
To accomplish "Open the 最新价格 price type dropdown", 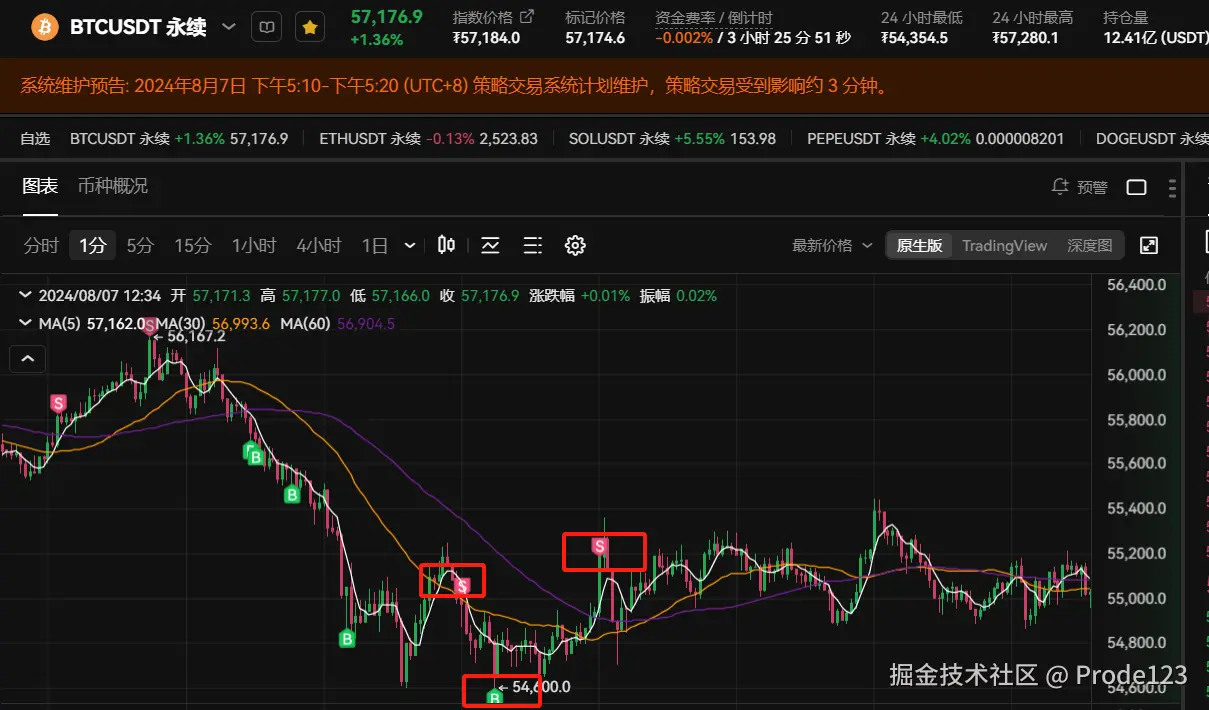I will [832, 245].
